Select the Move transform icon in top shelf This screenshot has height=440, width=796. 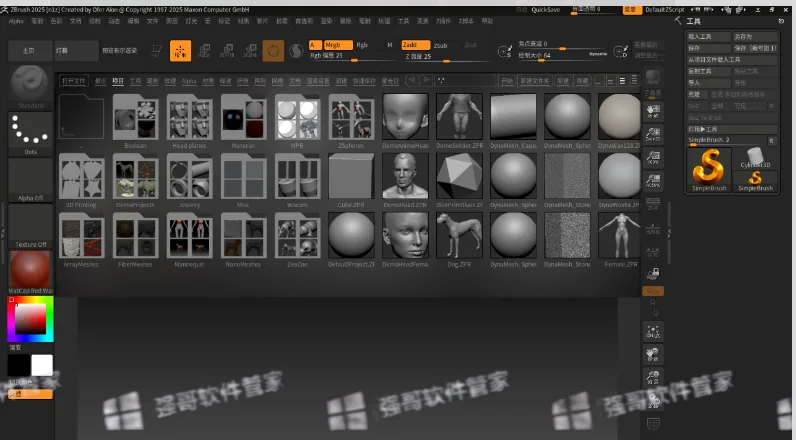point(204,51)
